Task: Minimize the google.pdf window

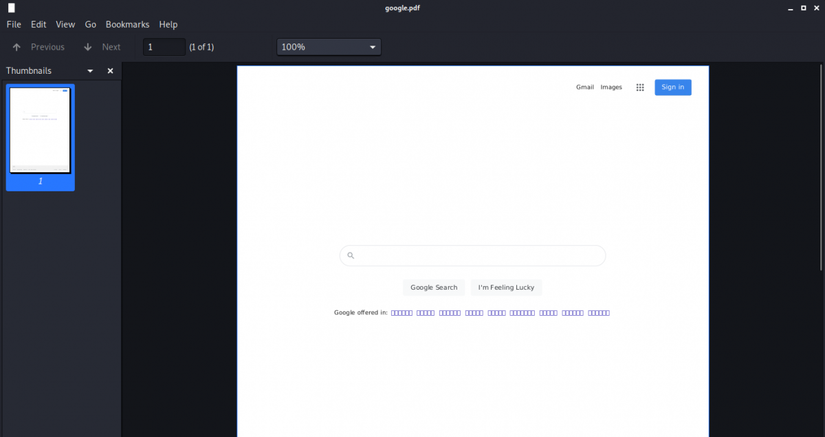Action: tap(790, 8)
